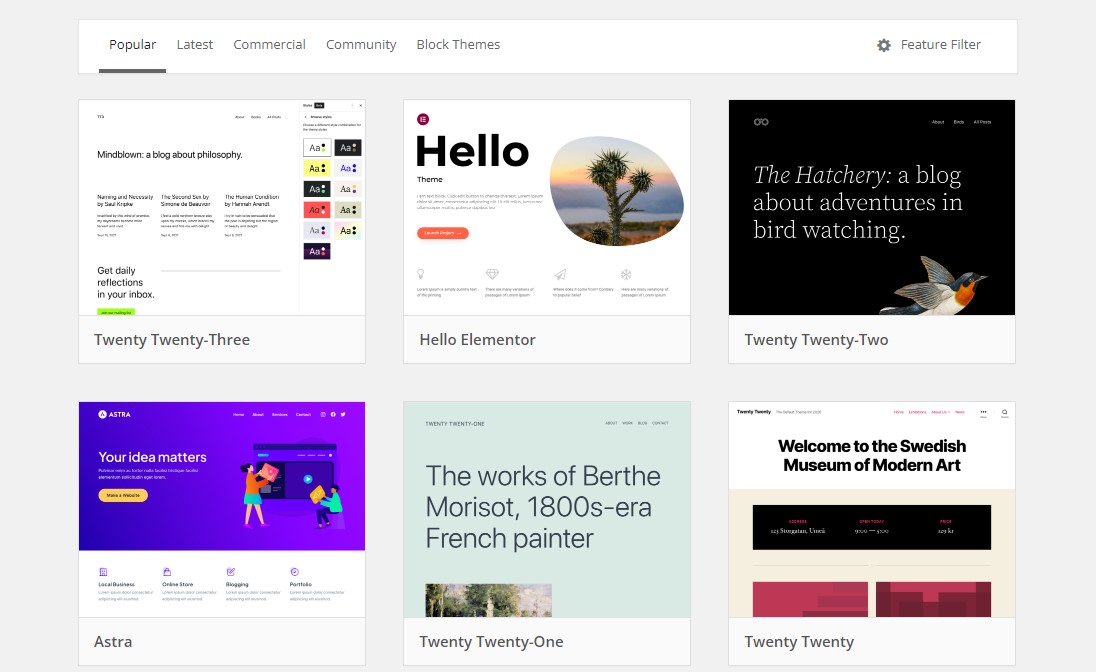The image size is (1096, 672).
Task: Click the Hello Elementor theme name
Action: tap(477, 340)
